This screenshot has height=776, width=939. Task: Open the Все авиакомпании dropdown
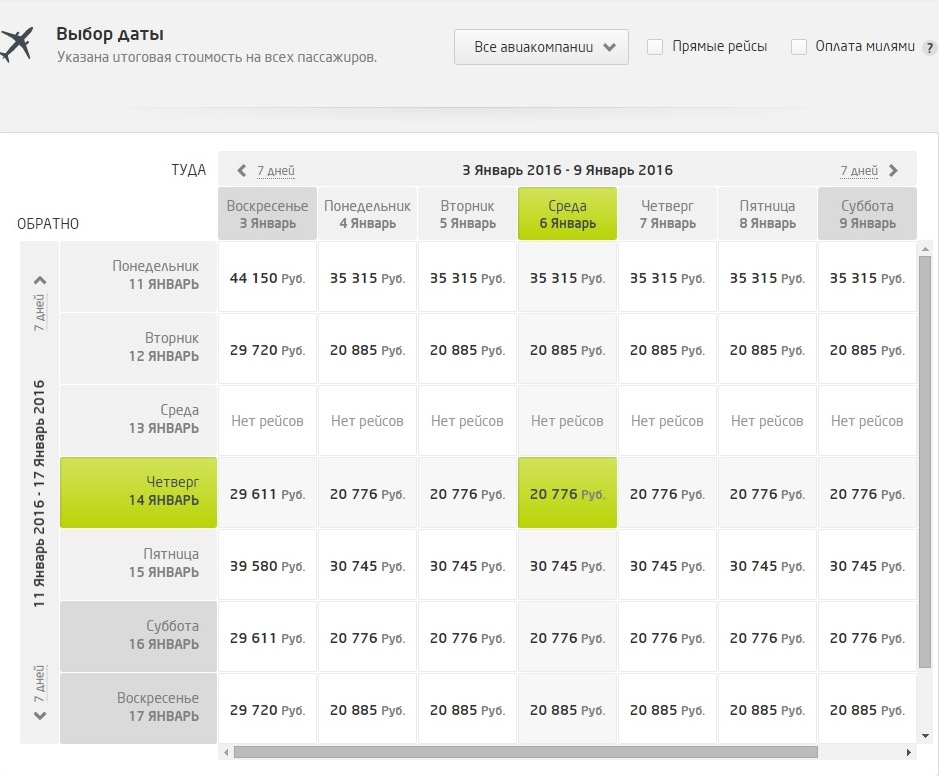pyautogui.click(x=541, y=47)
